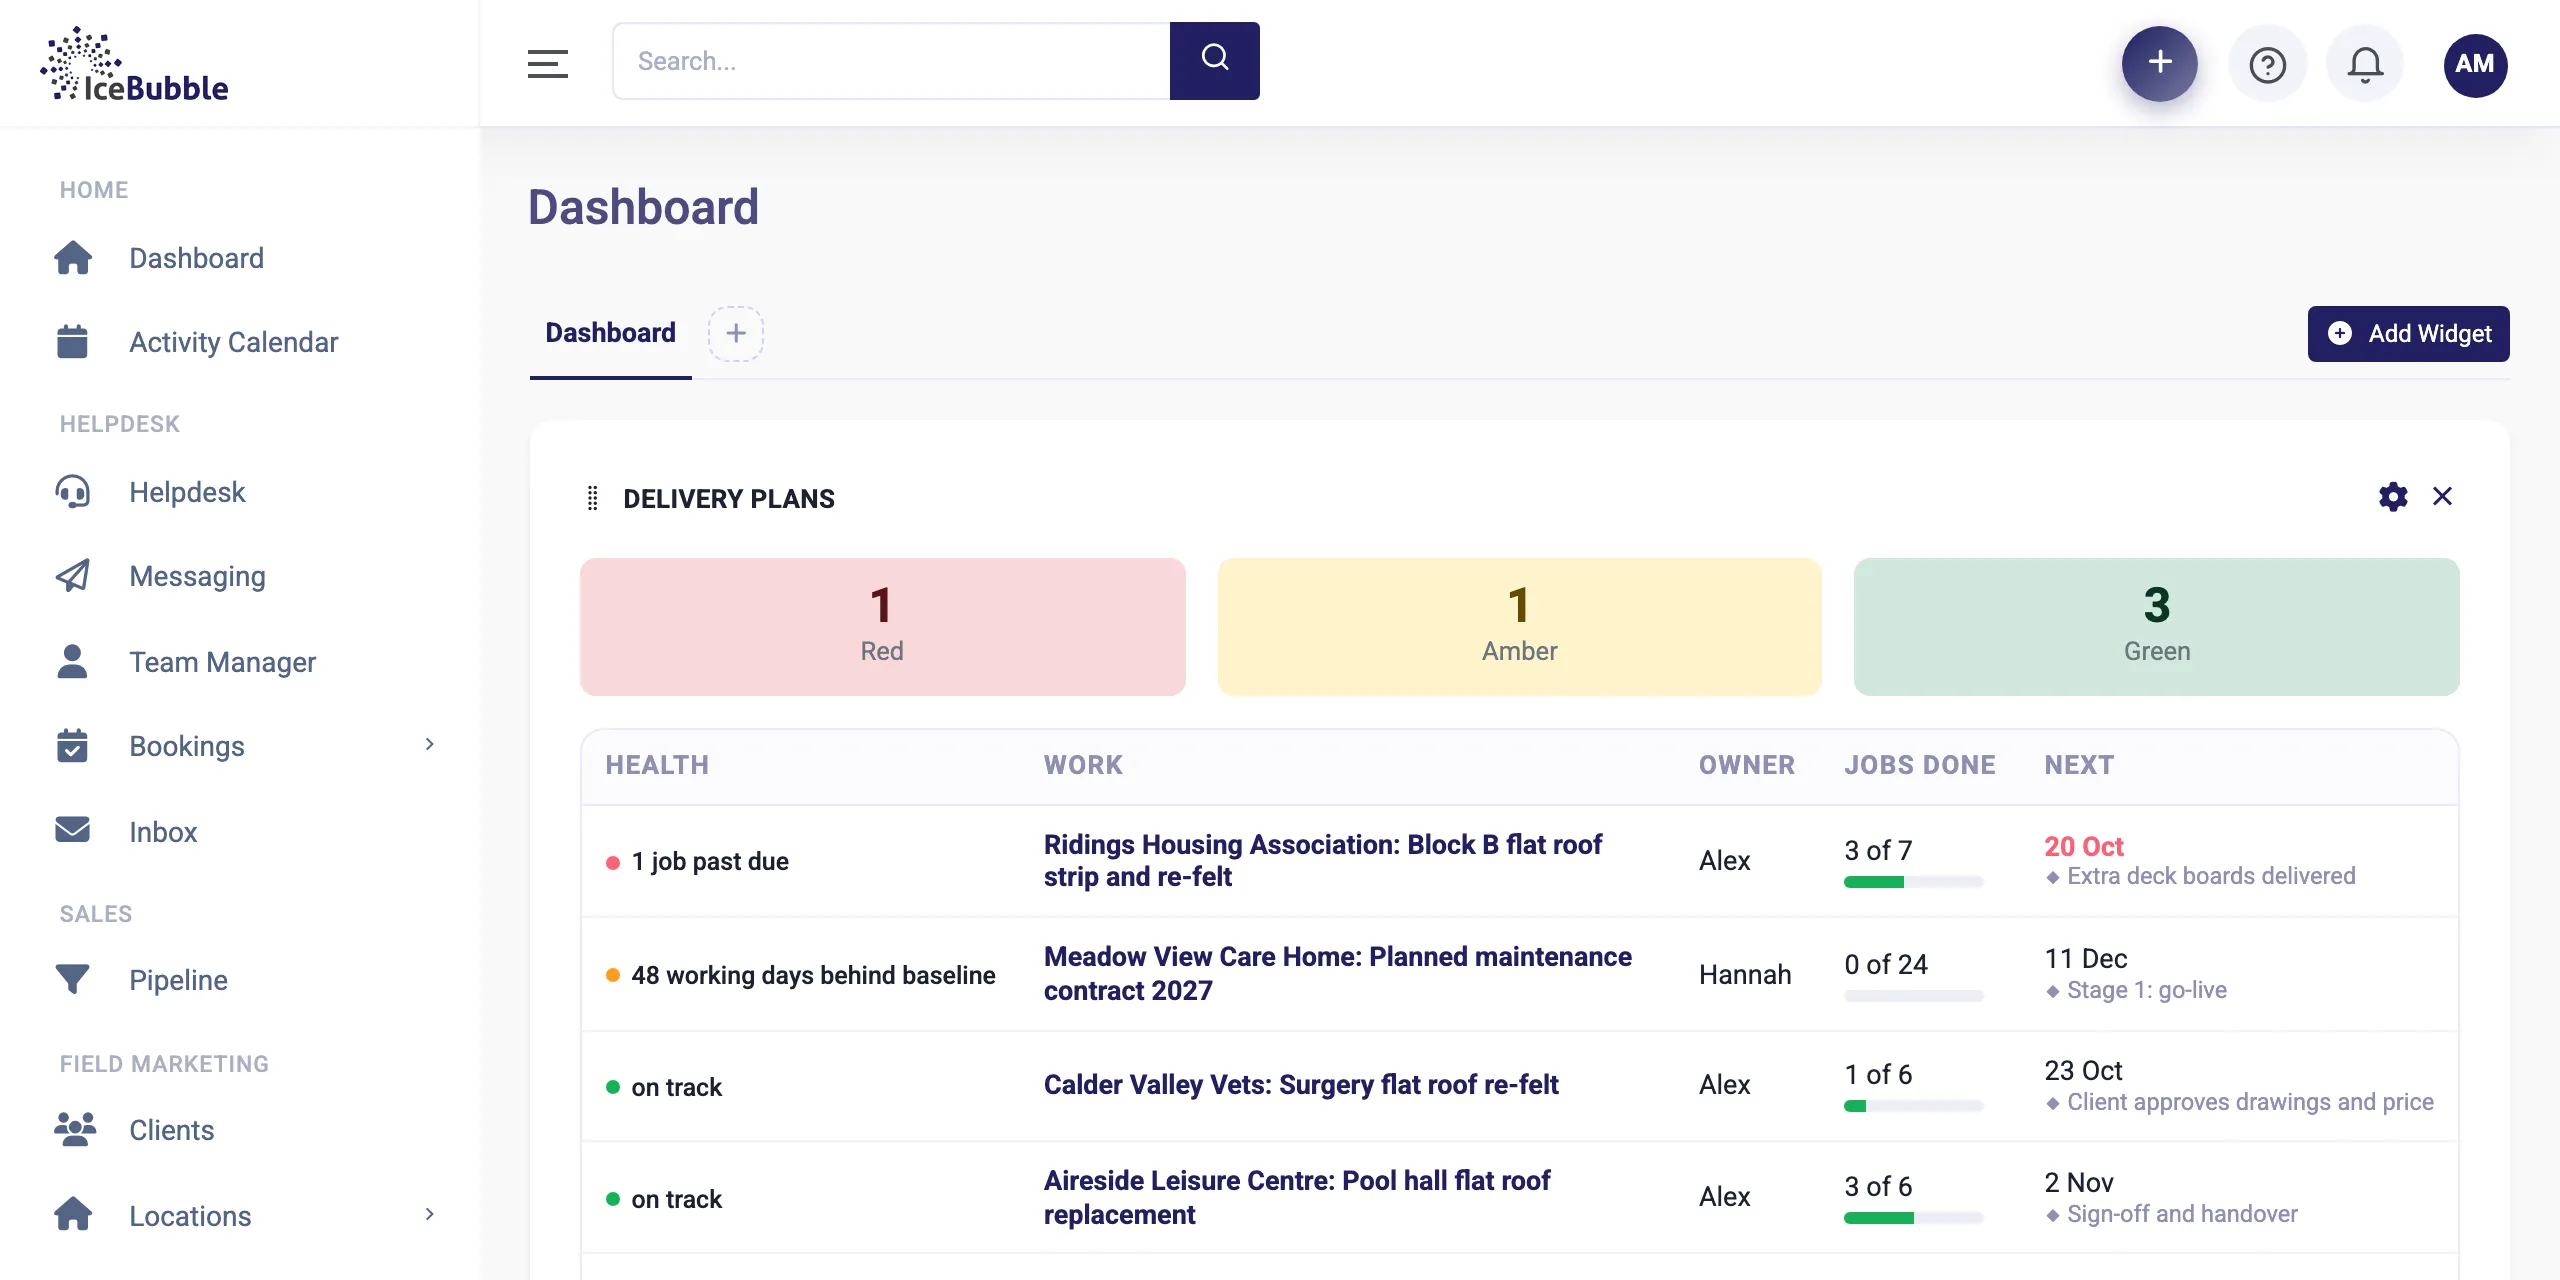Open Pipeline in the sidebar
The width and height of the screenshot is (2560, 1280).
(x=178, y=980)
